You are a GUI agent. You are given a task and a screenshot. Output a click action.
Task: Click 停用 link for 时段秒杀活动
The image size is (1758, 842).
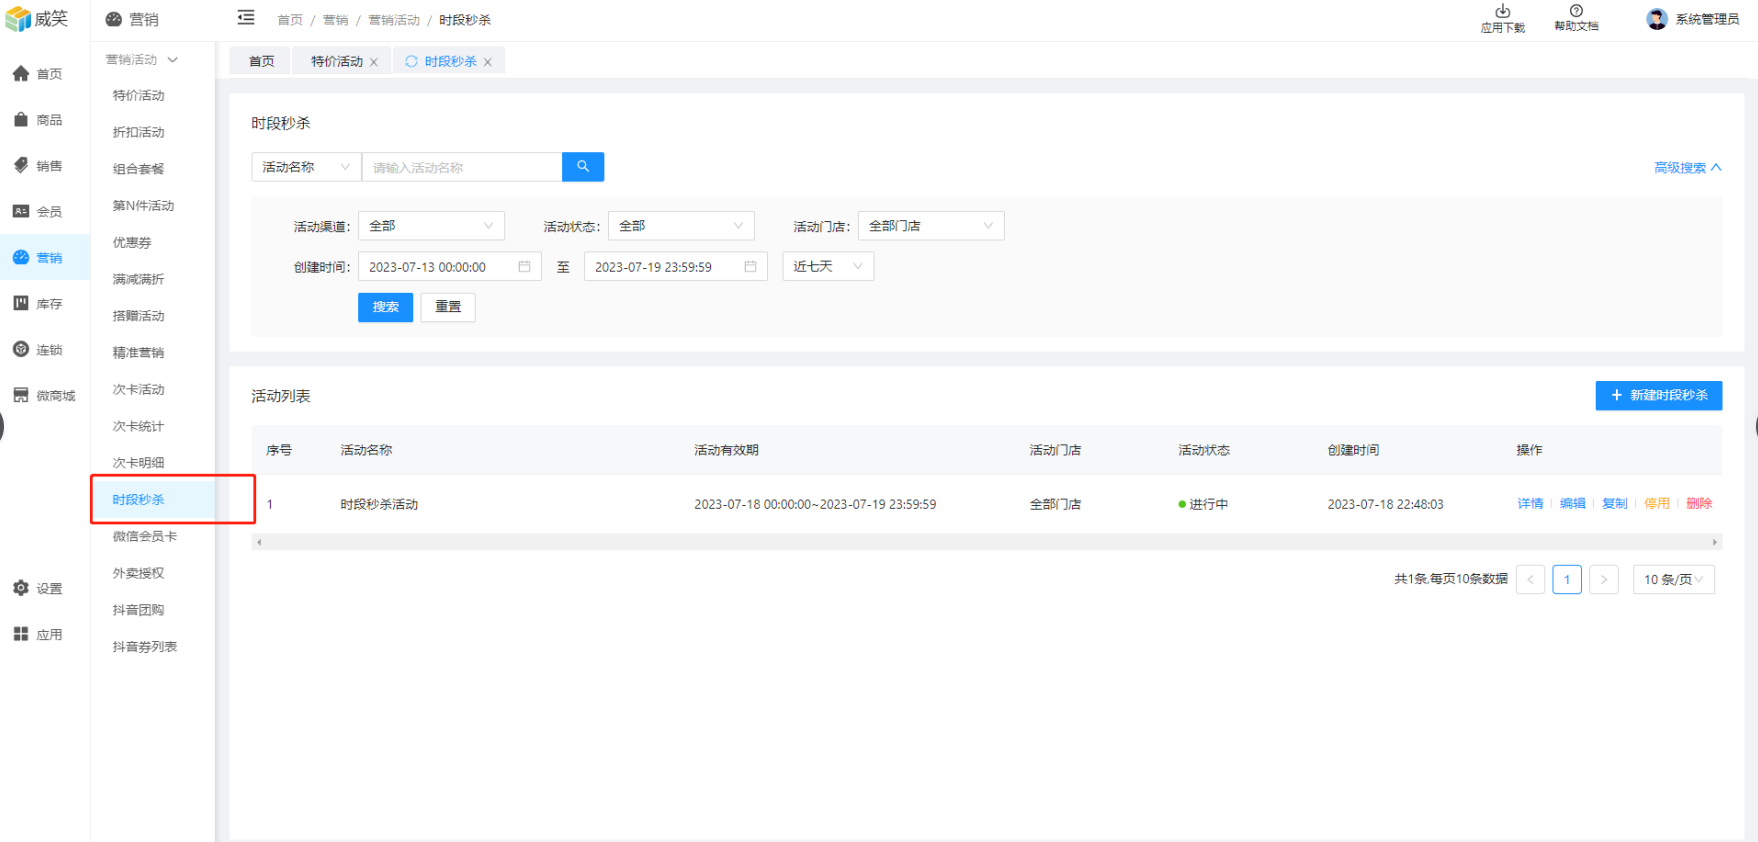(x=1656, y=504)
